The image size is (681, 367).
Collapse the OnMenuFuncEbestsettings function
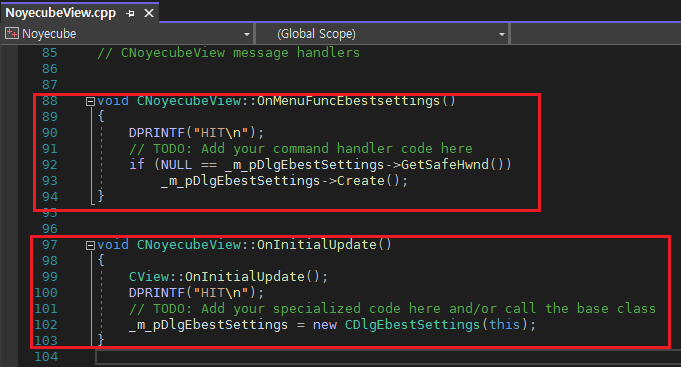click(90, 102)
